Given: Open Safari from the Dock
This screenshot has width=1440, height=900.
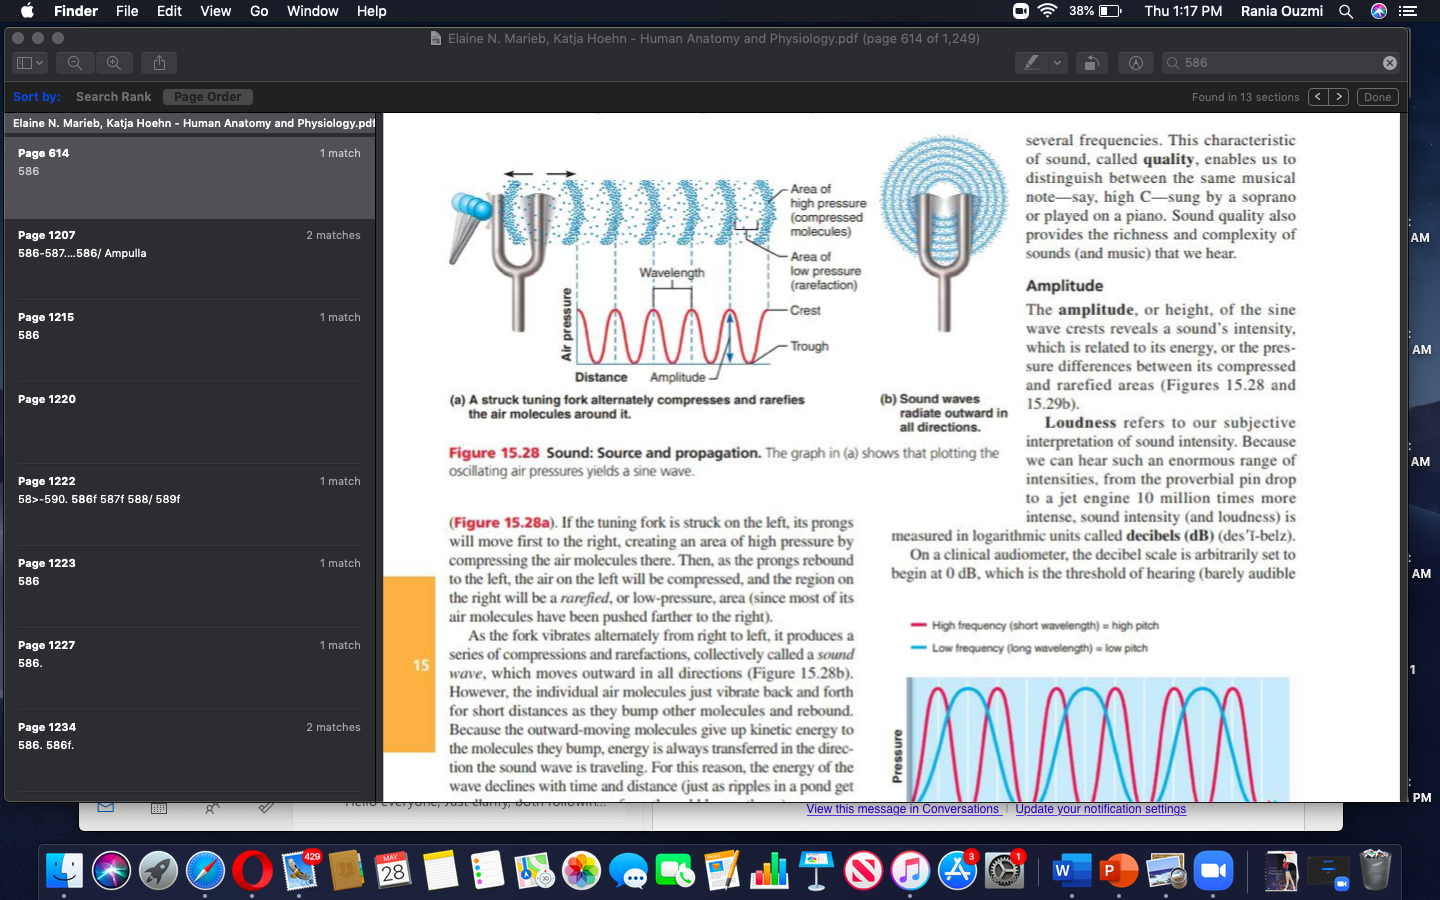Looking at the screenshot, I should tap(205, 871).
